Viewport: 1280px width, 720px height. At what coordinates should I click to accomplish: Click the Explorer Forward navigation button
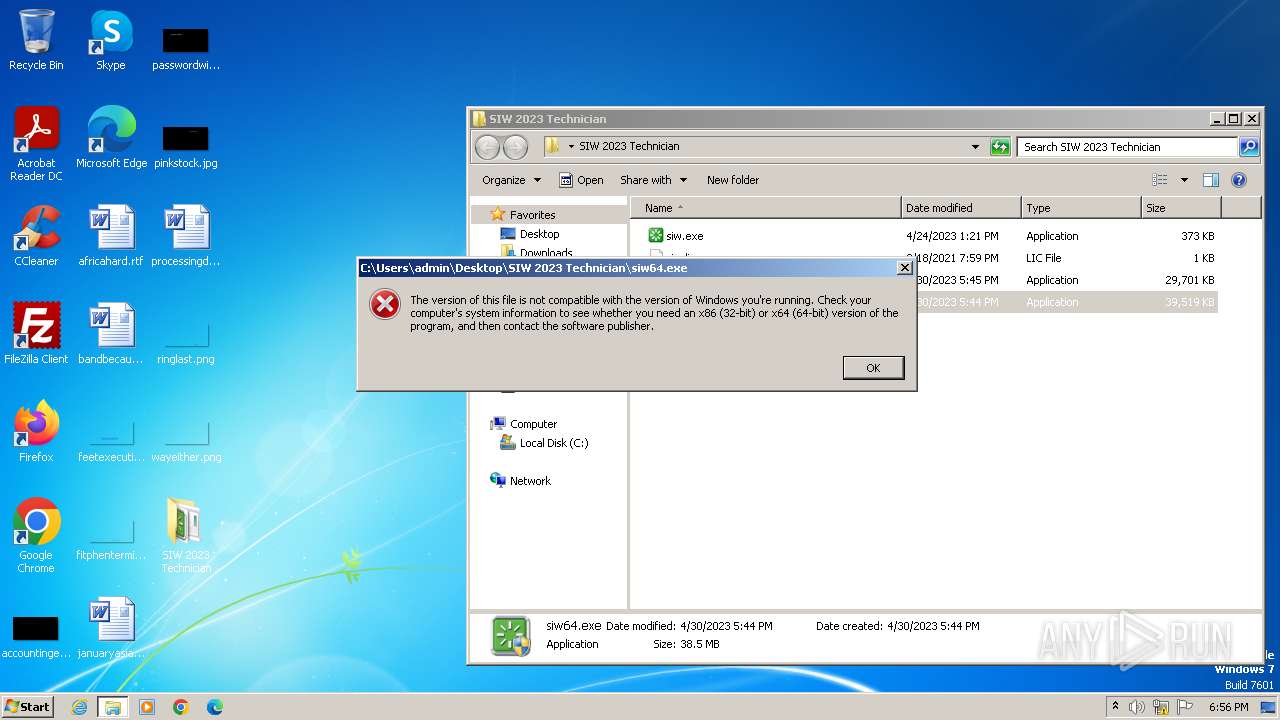tap(515, 147)
